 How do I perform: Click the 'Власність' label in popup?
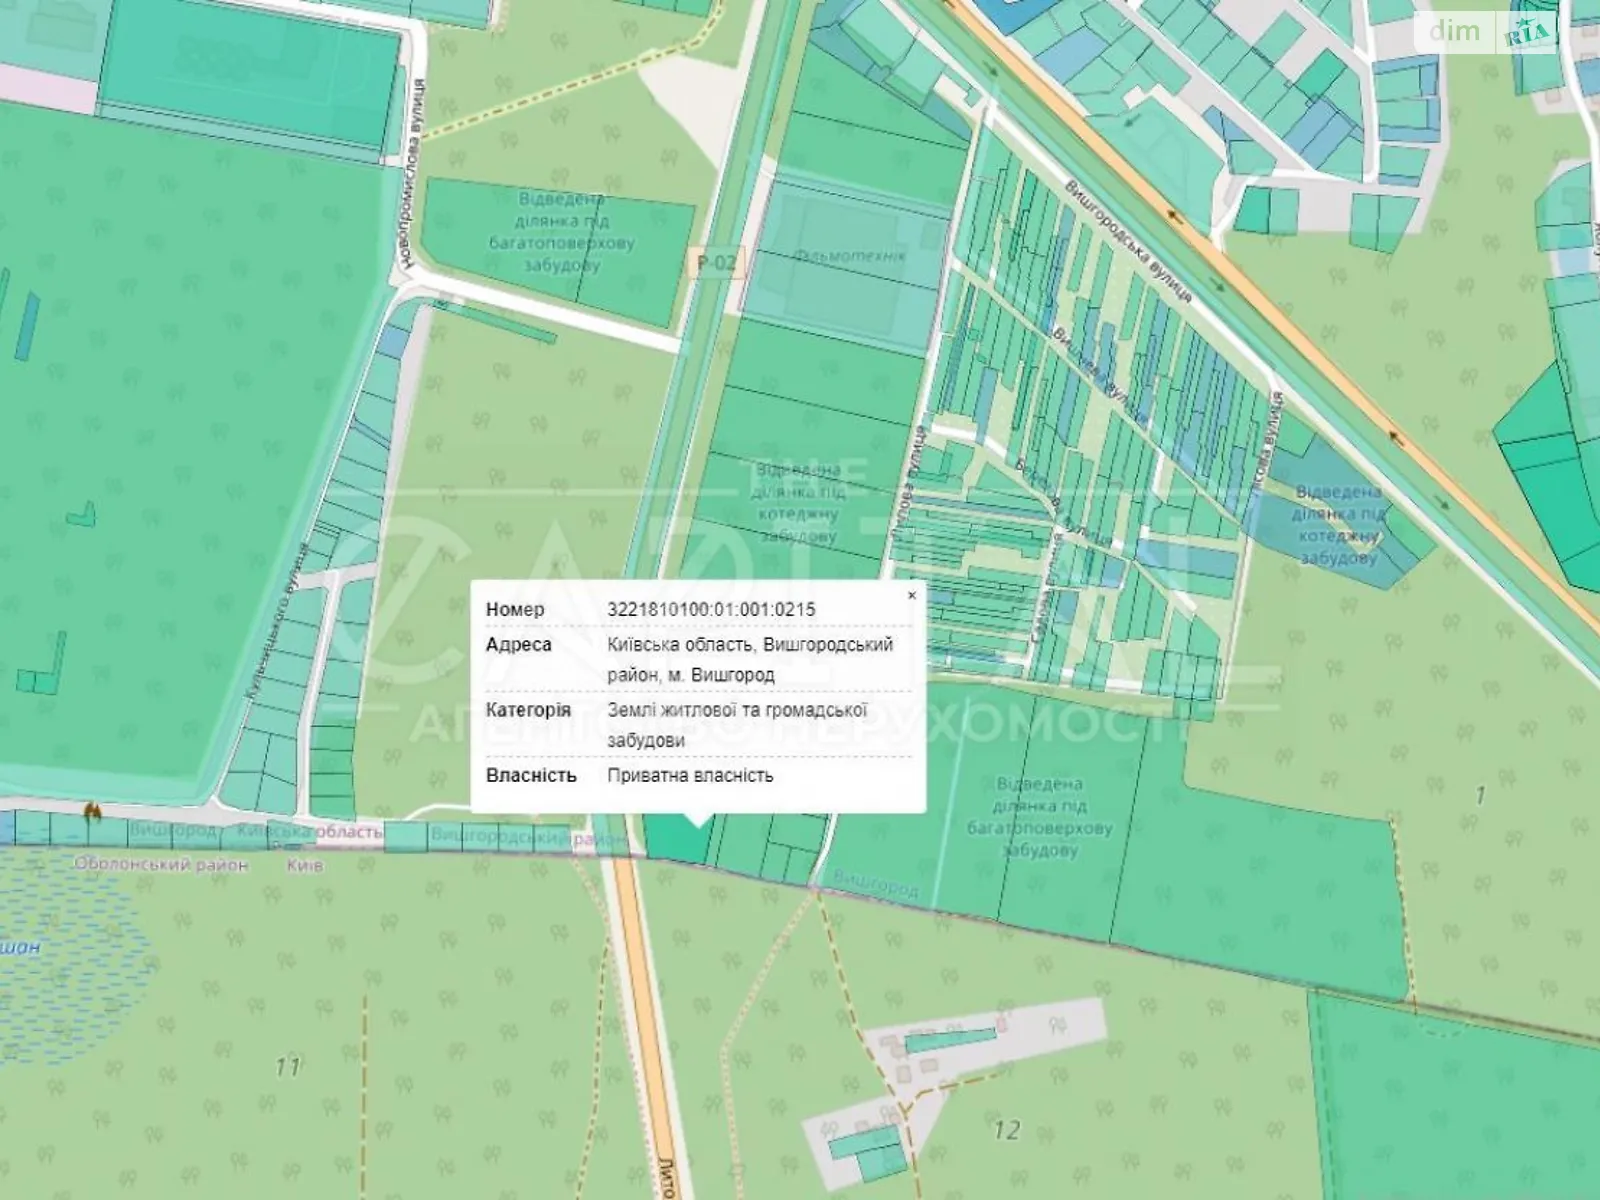pyautogui.click(x=531, y=775)
